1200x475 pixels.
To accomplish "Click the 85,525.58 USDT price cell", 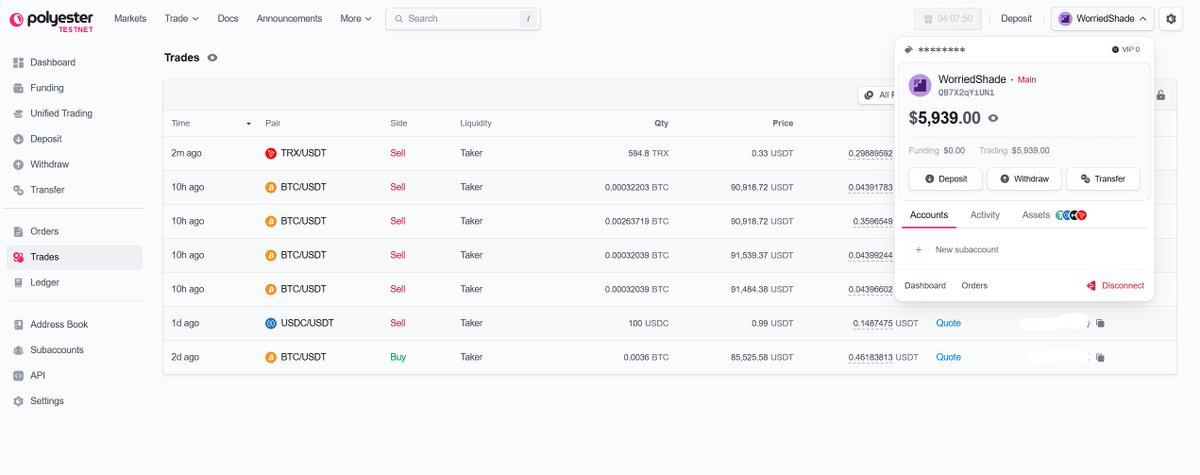I will pos(762,357).
